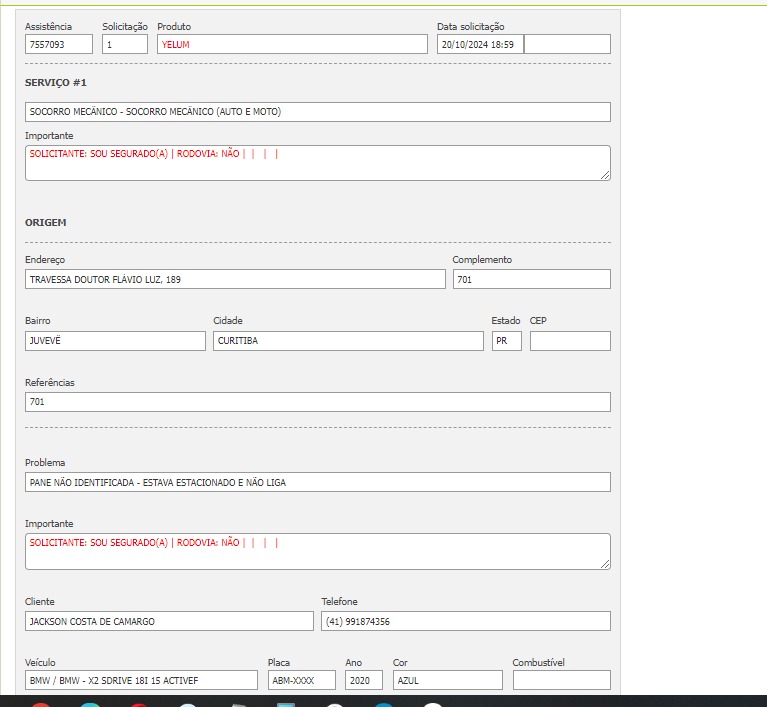Click the Cliente label
Image resolution: width=767 pixels, height=707 pixels.
coord(40,601)
